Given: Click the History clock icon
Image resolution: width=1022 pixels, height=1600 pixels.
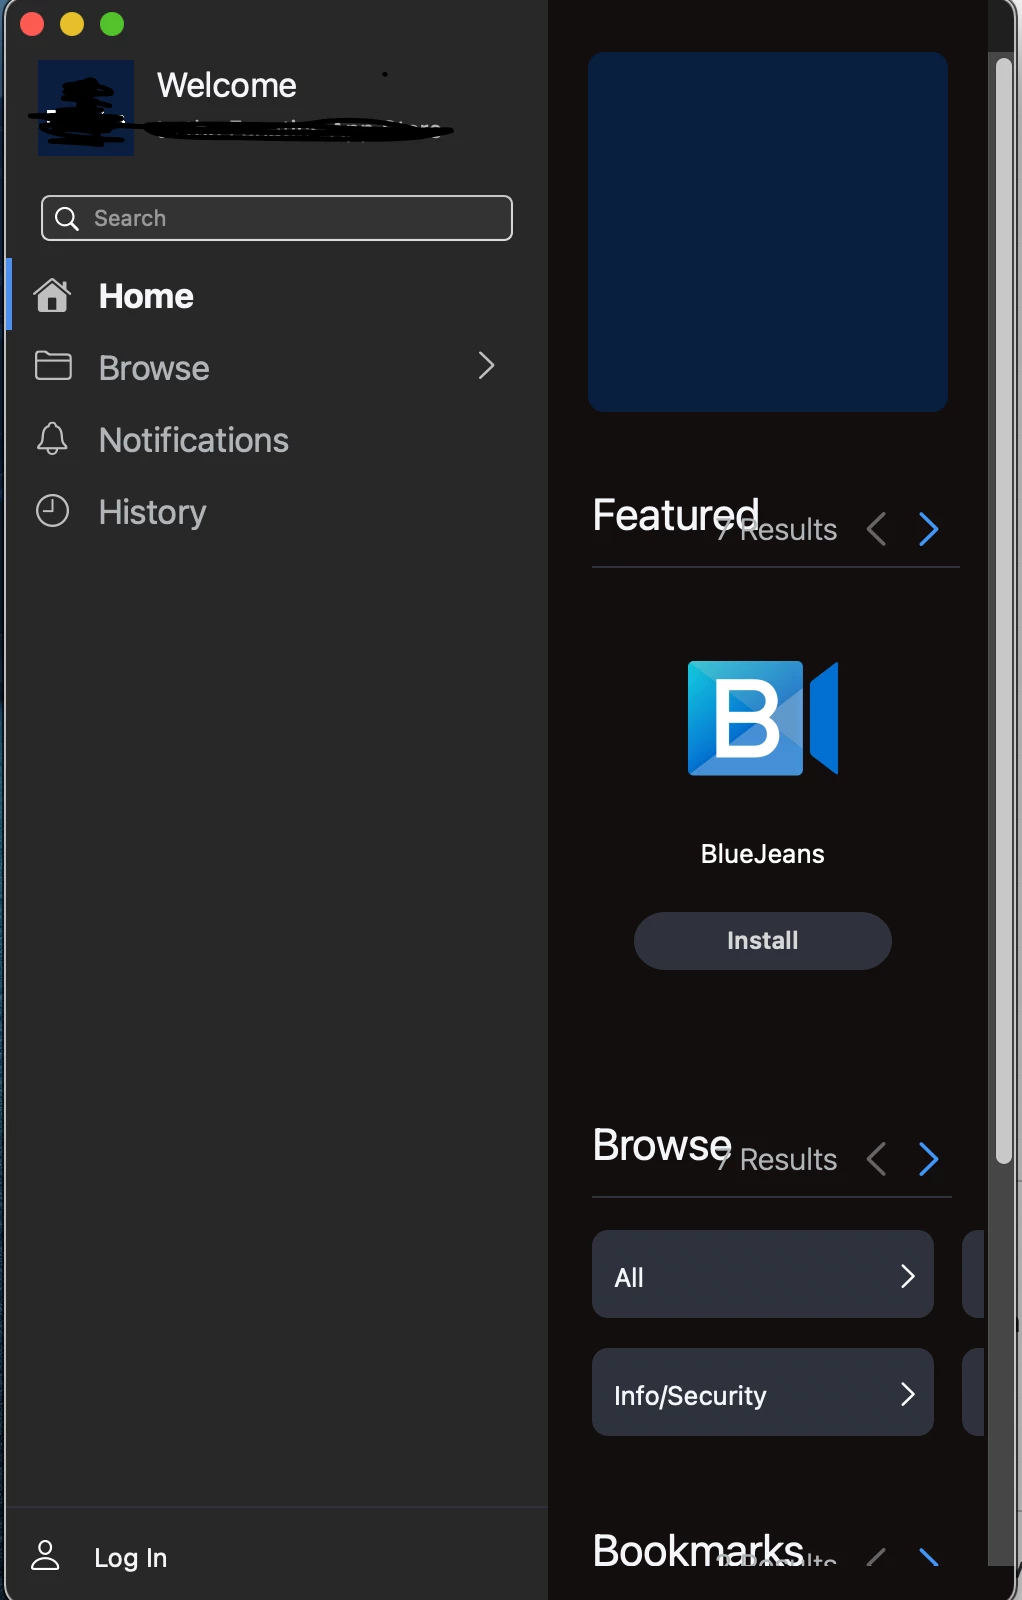Looking at the screenshot, I should pyautogui.click(x=52, y=511).
